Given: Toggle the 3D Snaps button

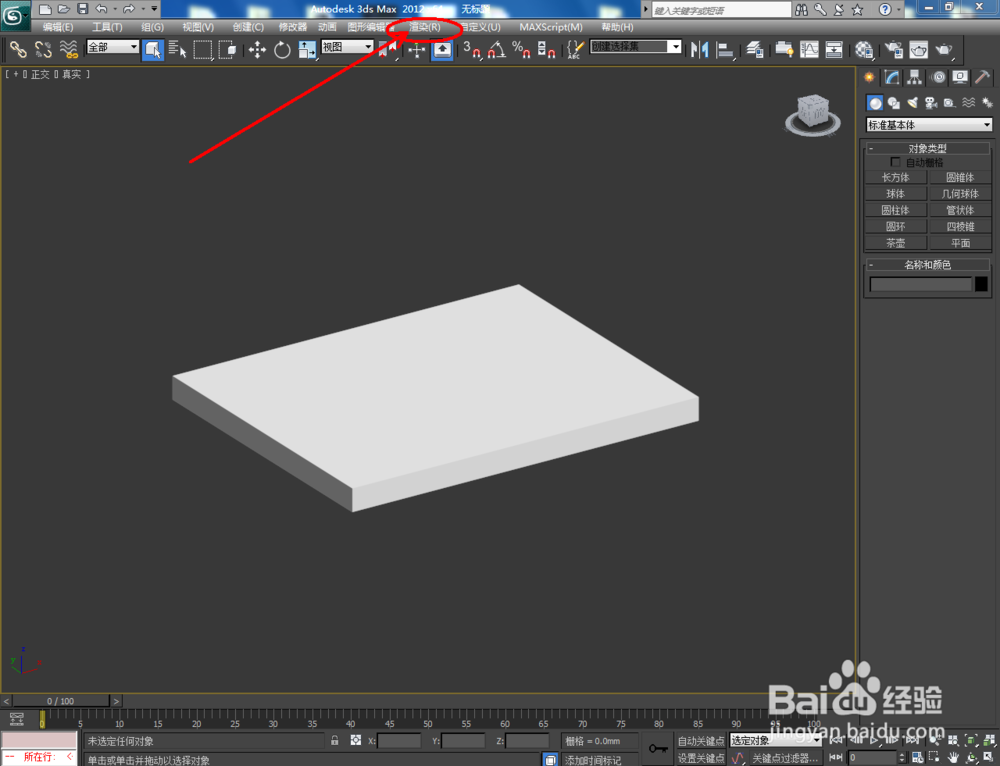Looking at the screenshot, I should tap(472, 49).
